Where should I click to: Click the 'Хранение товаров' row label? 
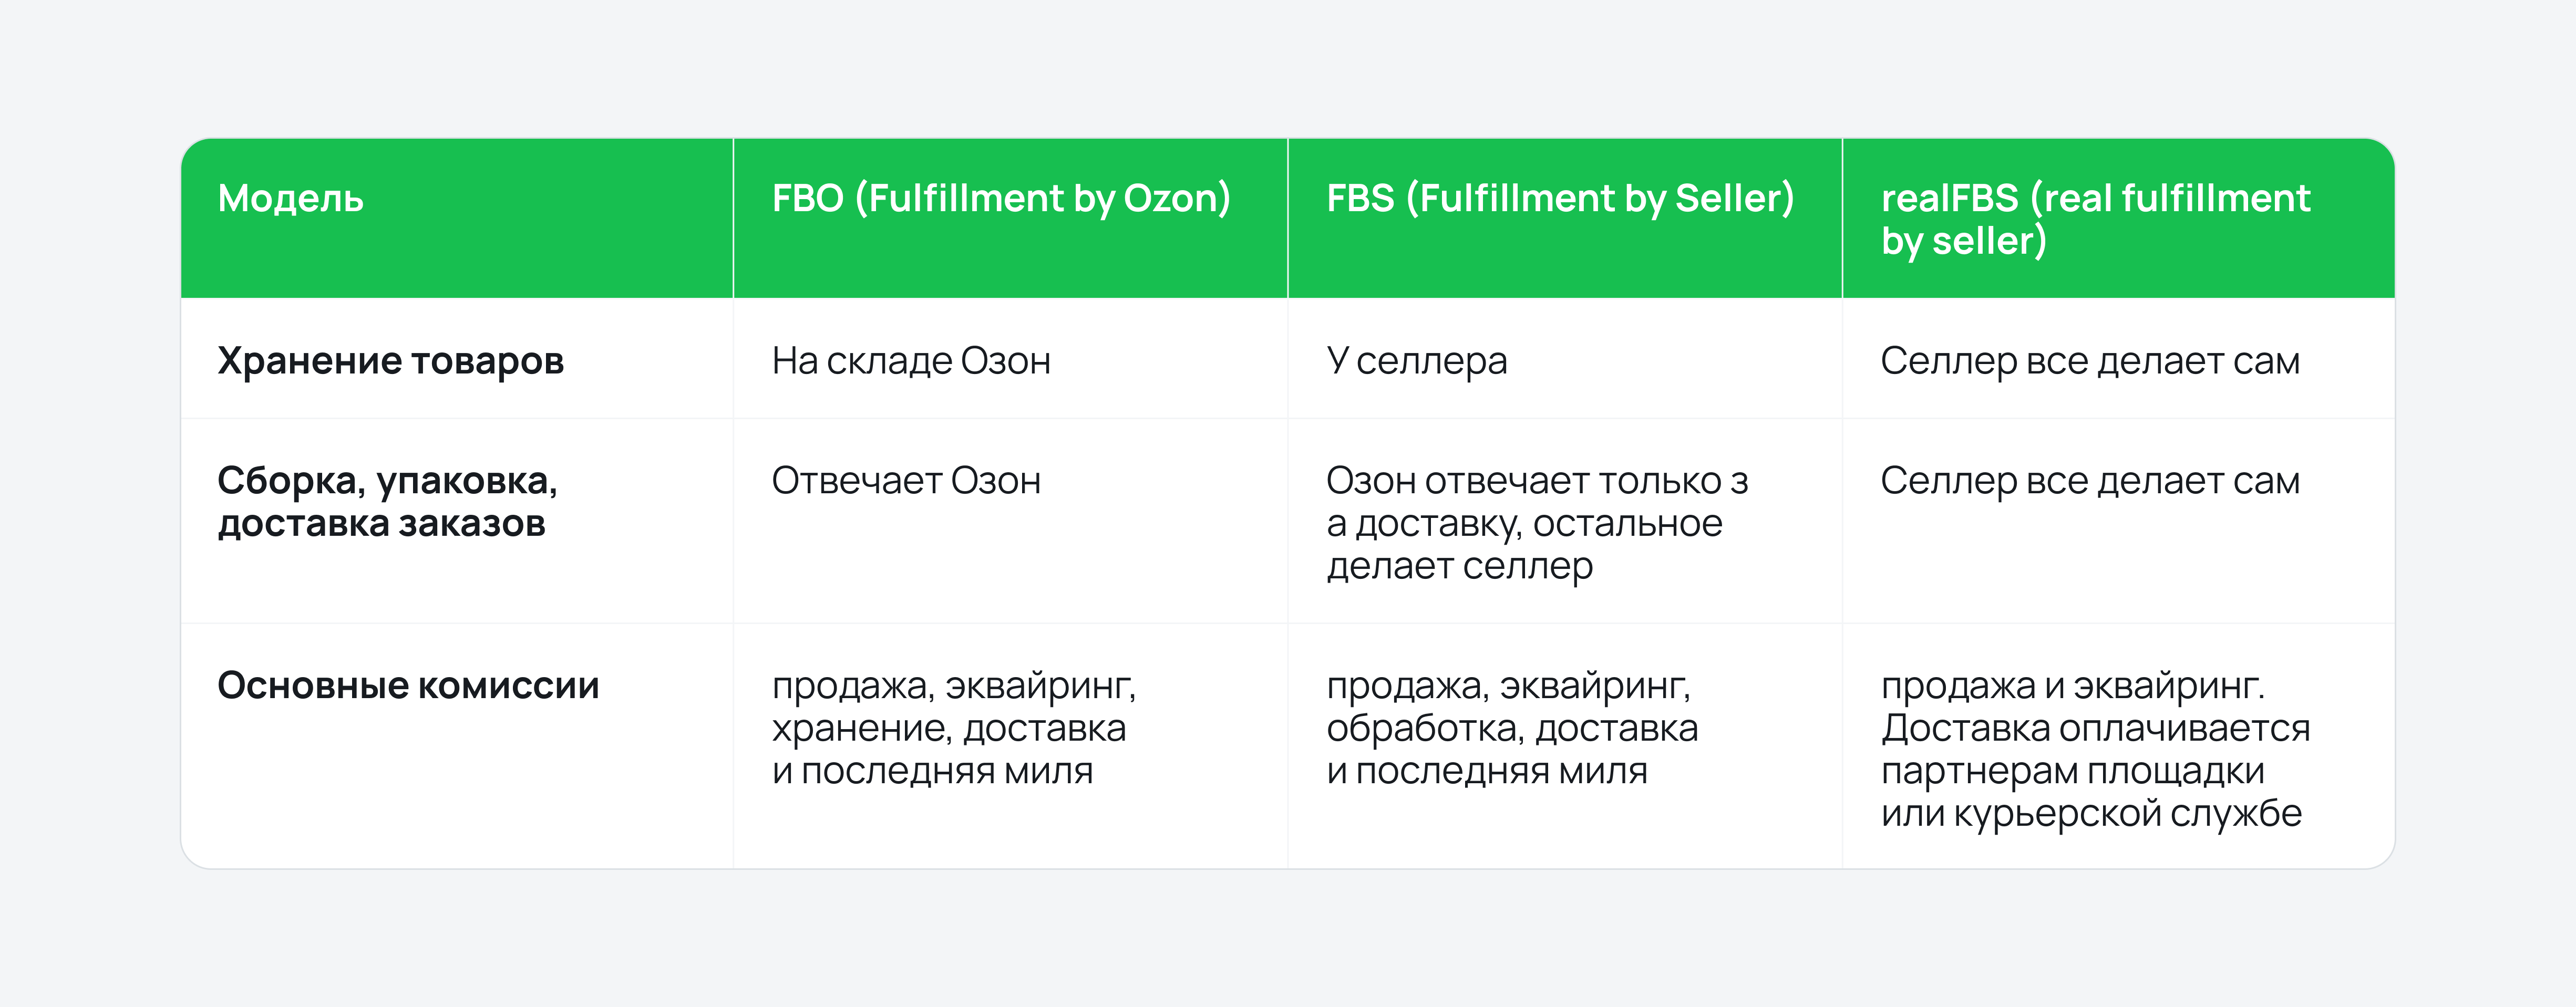(391, 361)
